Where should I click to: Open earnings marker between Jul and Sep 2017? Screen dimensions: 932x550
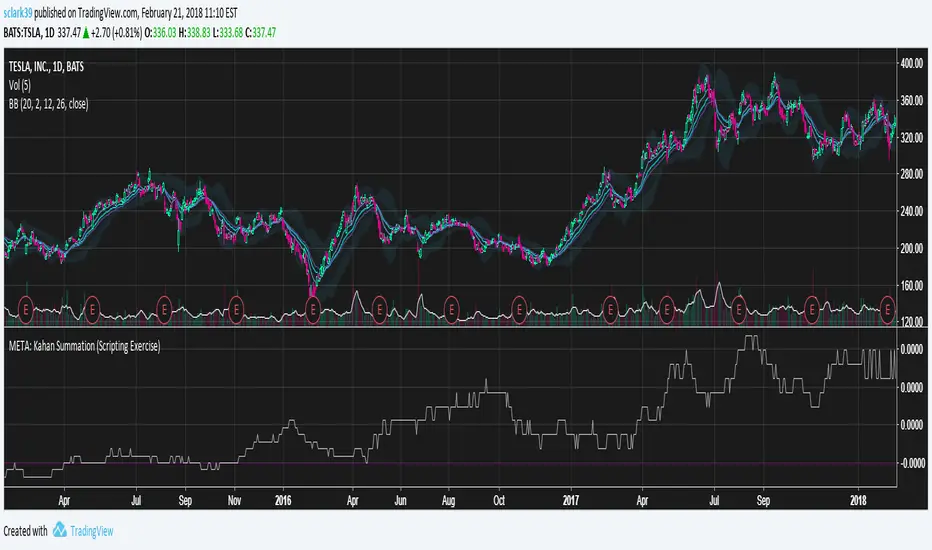click(x=739, y=309)
